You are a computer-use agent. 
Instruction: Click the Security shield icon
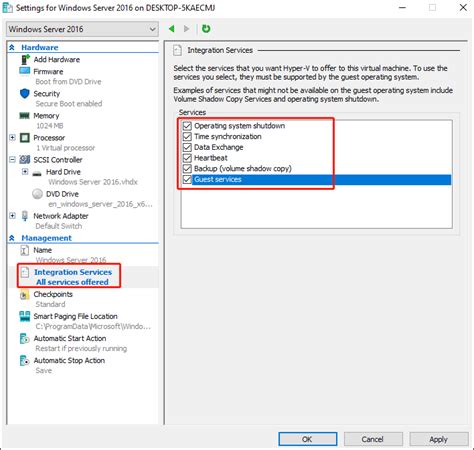click(25, 94)
